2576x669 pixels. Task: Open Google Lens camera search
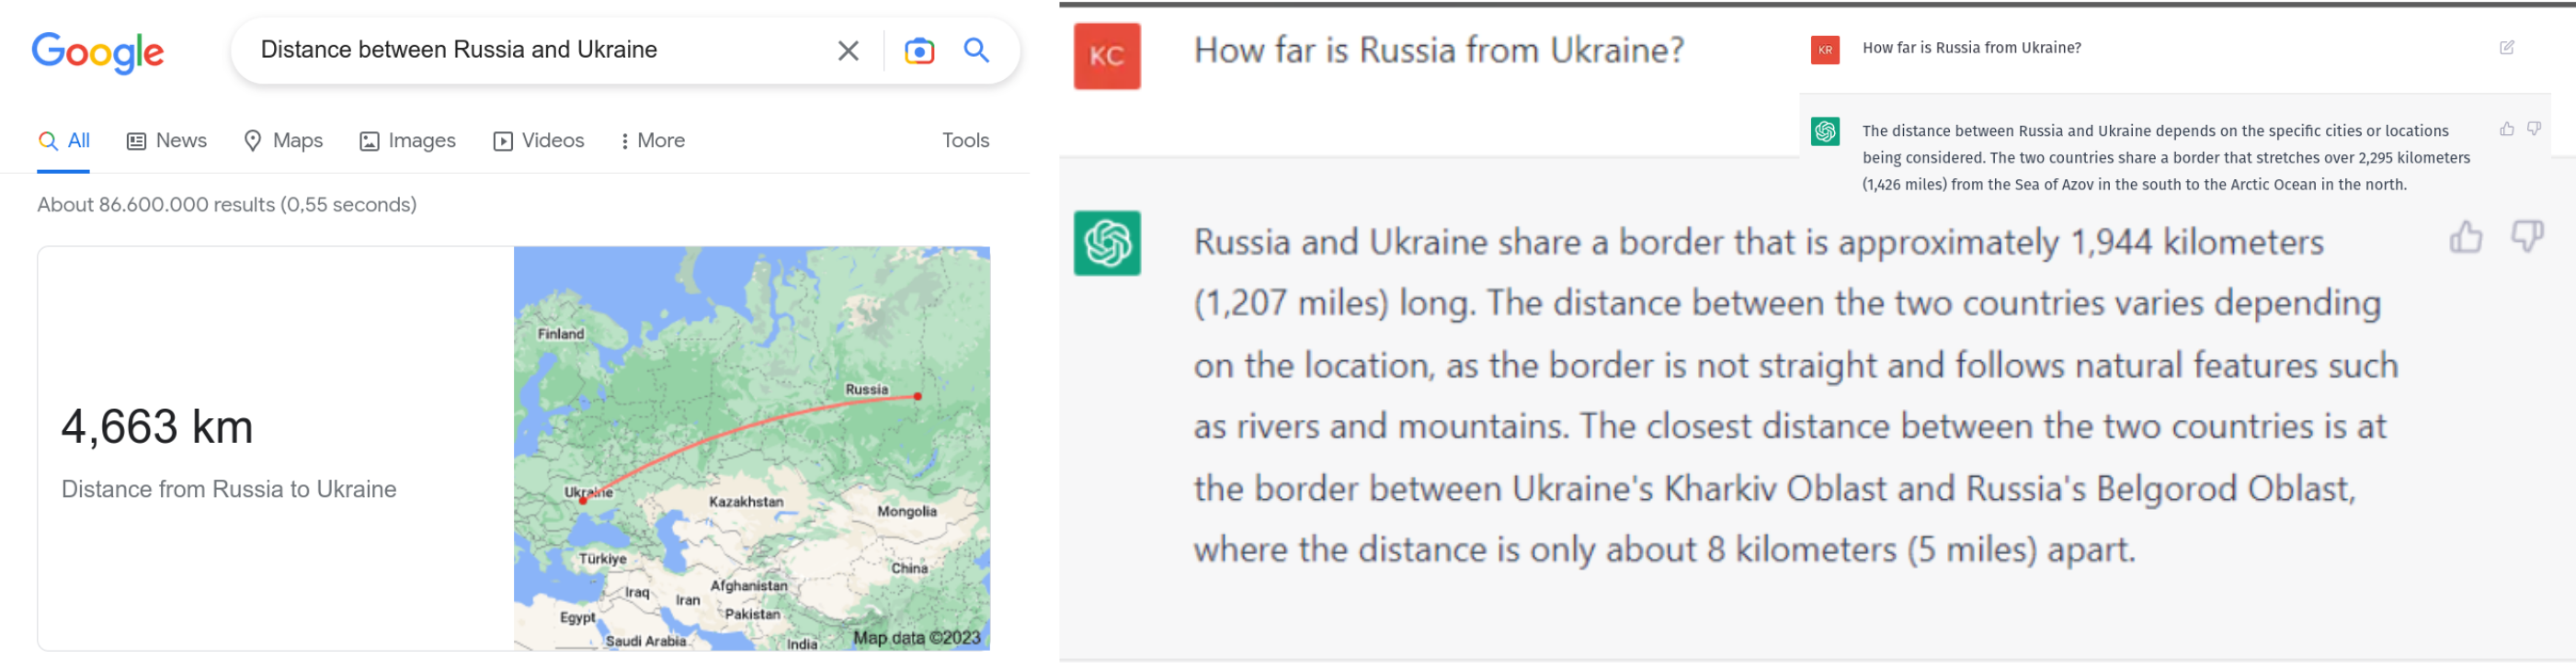[918, 51]
